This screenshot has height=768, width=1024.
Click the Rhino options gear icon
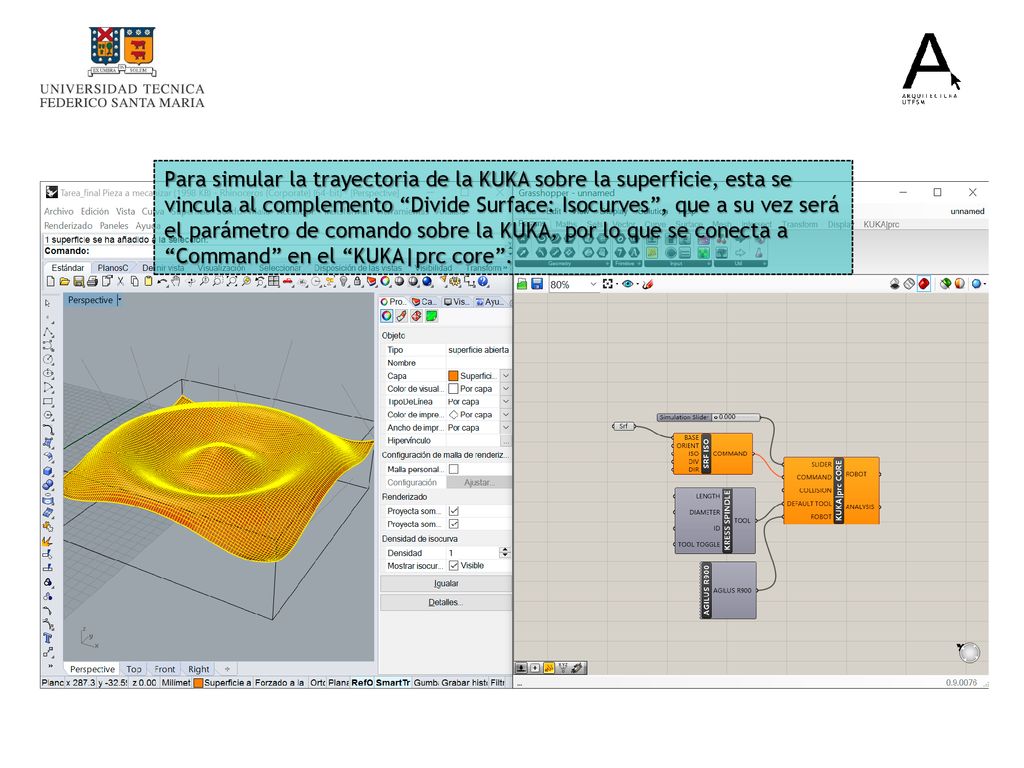coord(455,281)
